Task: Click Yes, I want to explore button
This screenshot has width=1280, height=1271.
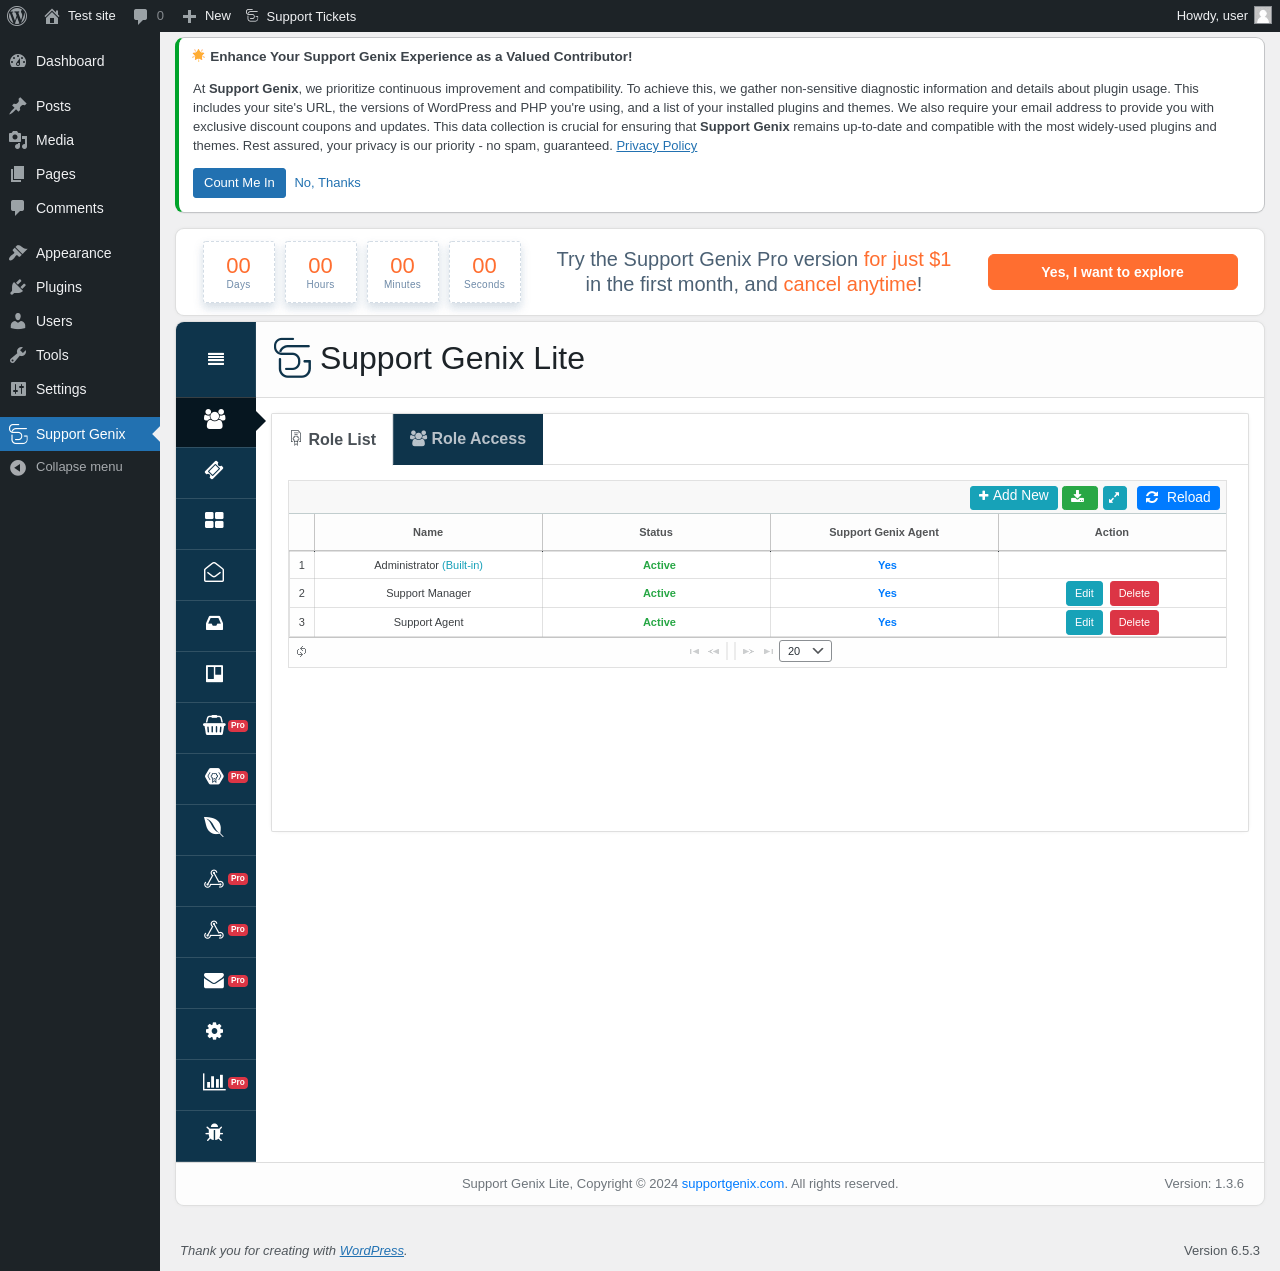Action: coord(1112,272)
